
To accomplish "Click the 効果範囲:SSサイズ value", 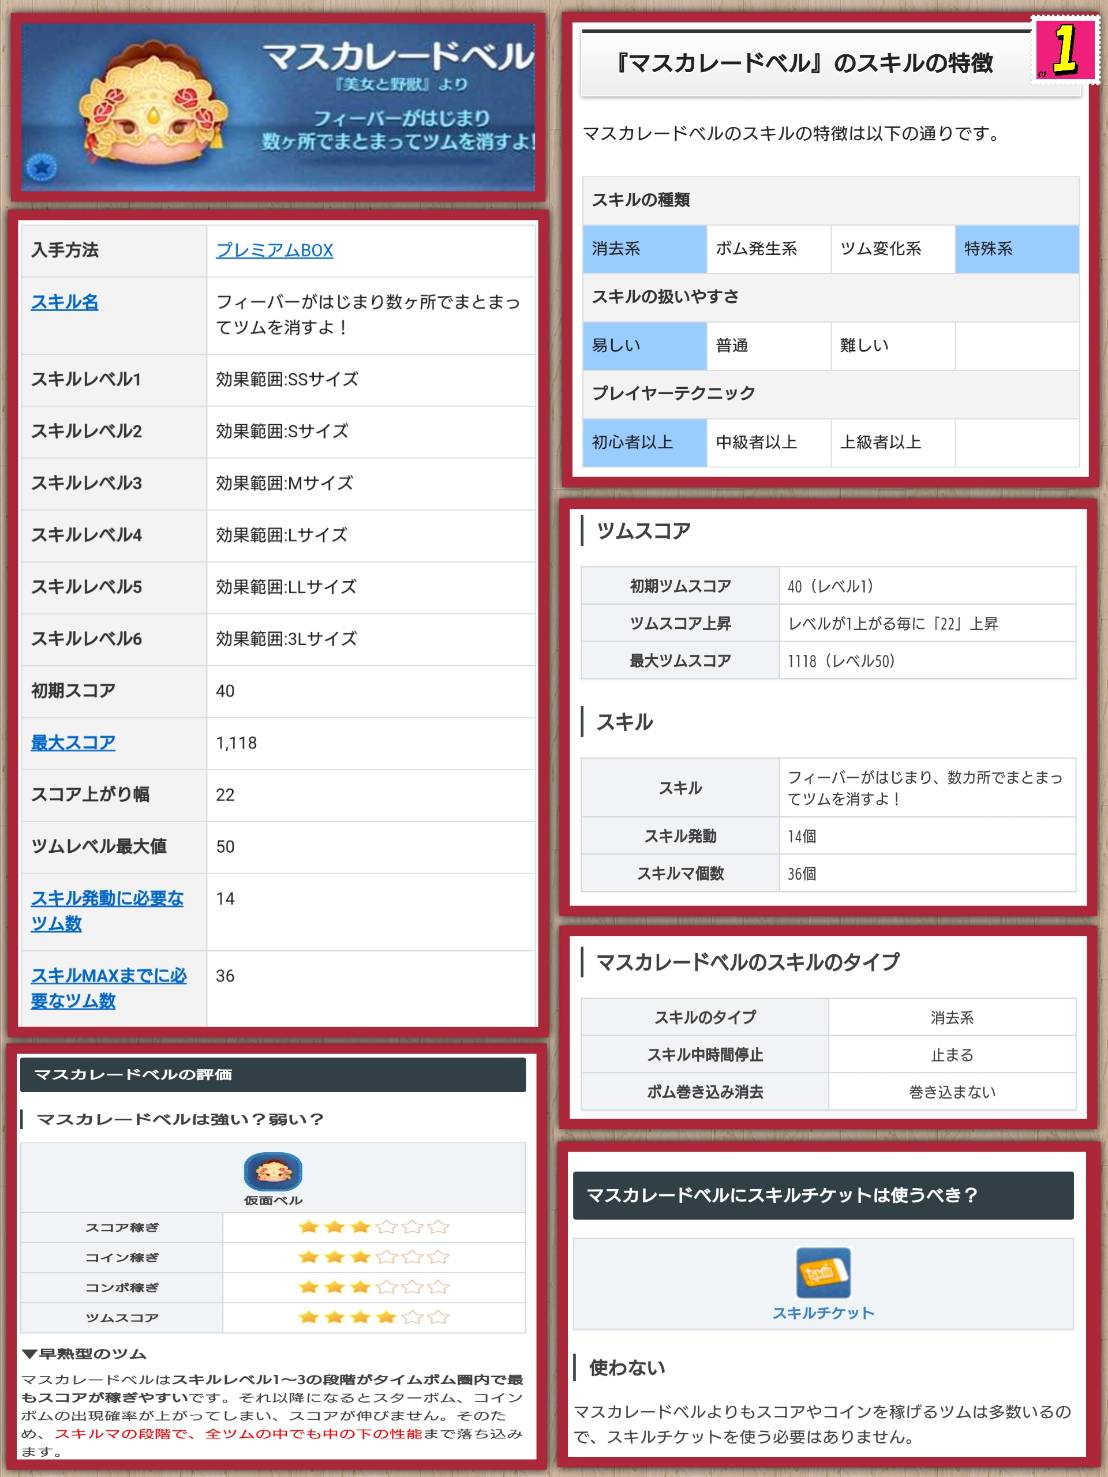I will pyautogui.click(x=287, y=379).
